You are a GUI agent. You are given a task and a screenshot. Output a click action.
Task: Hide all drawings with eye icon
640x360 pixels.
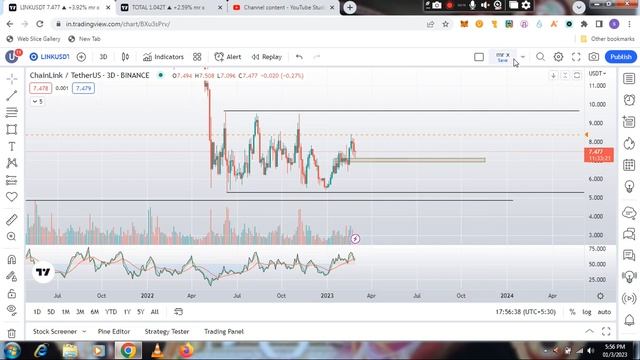12,310
